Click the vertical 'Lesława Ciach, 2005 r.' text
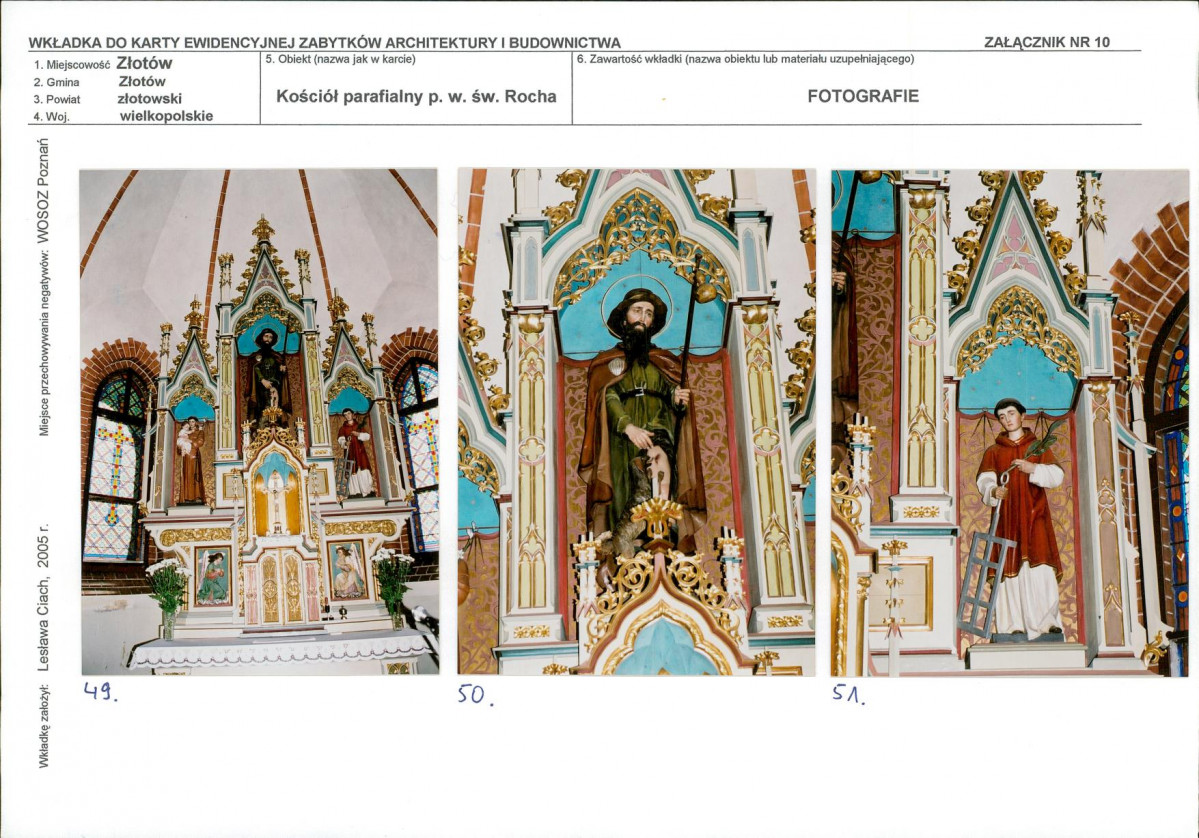The image size is (1199, 838). [43, 598]
